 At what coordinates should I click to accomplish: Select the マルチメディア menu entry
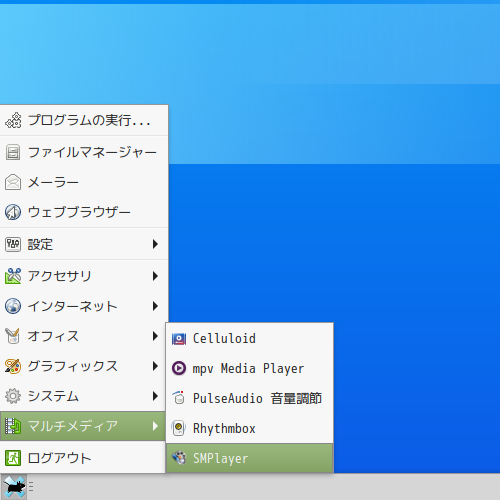pyautogui.click(x=83, y=426)
